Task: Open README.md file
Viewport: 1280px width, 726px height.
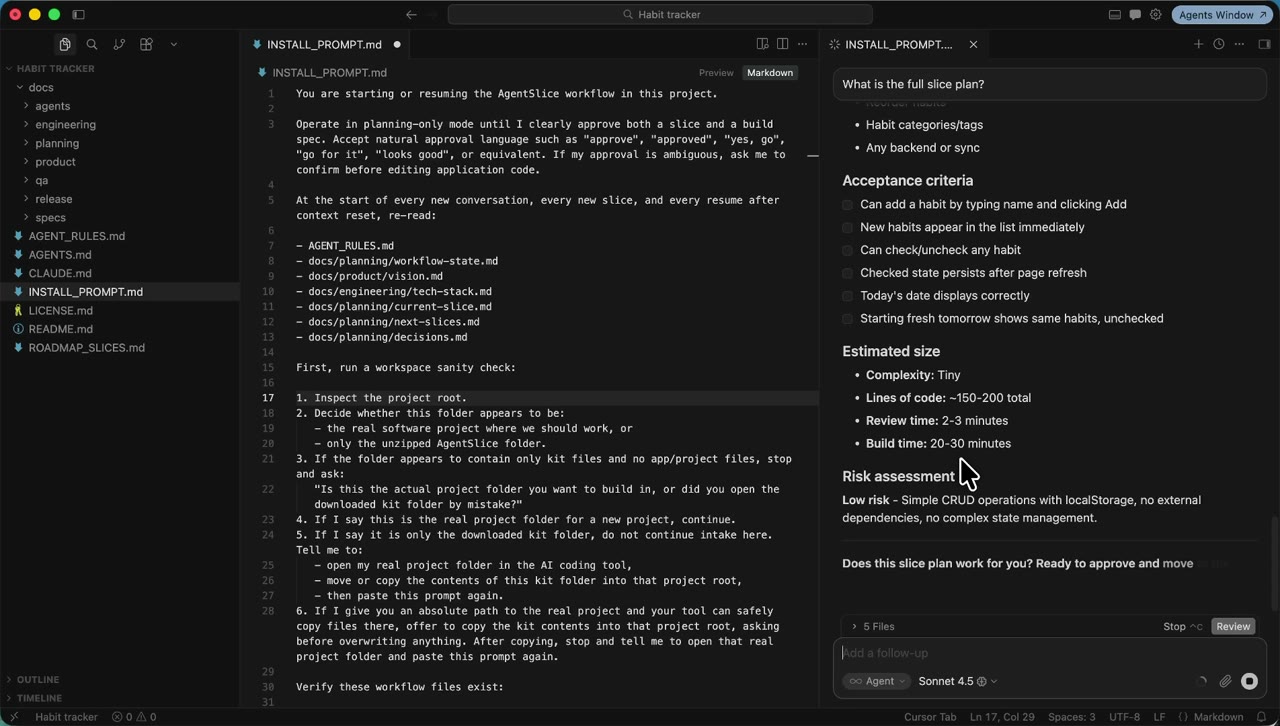Action: (60, 329)
